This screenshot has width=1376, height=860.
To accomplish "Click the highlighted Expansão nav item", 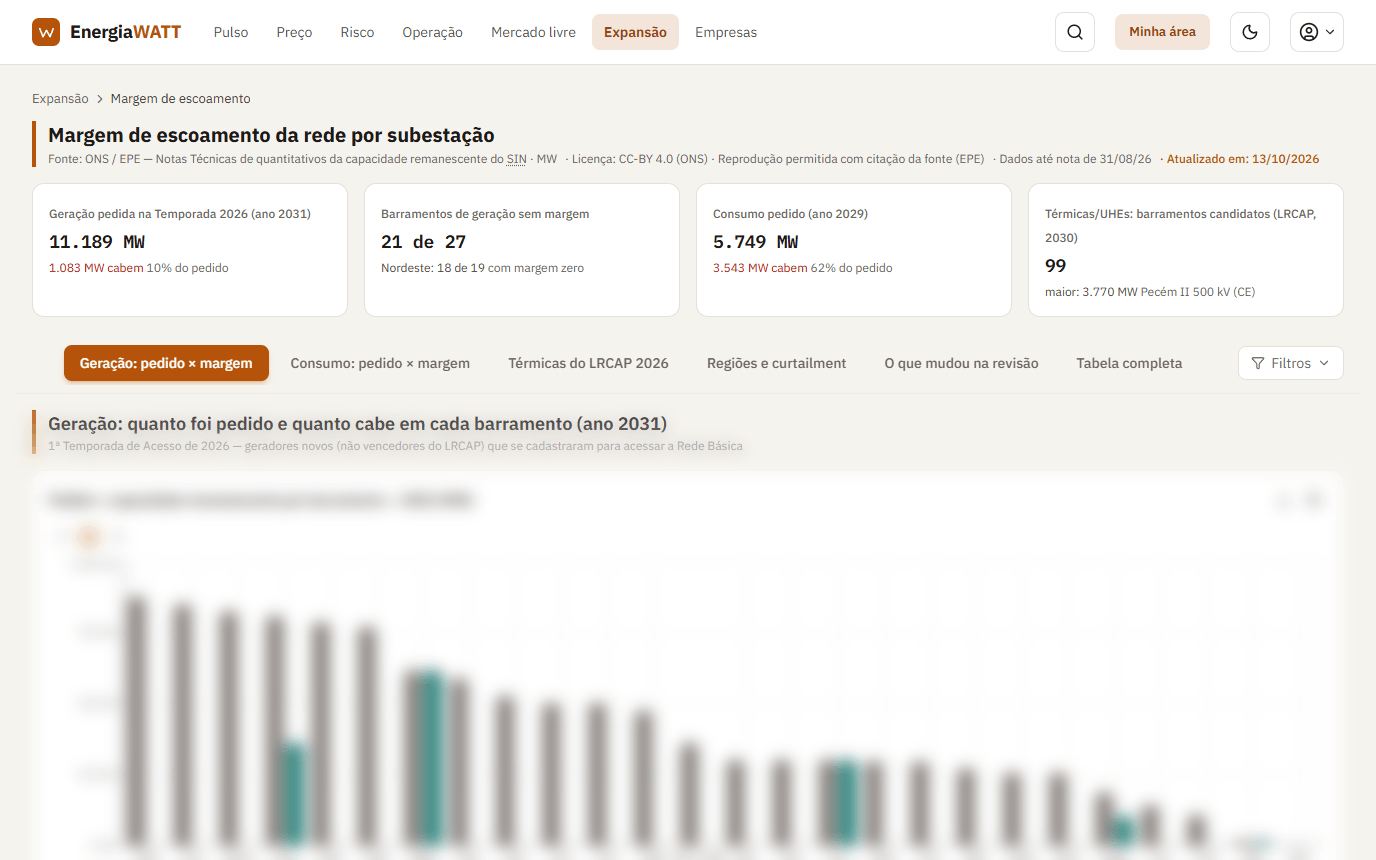I will coord(635,32).
